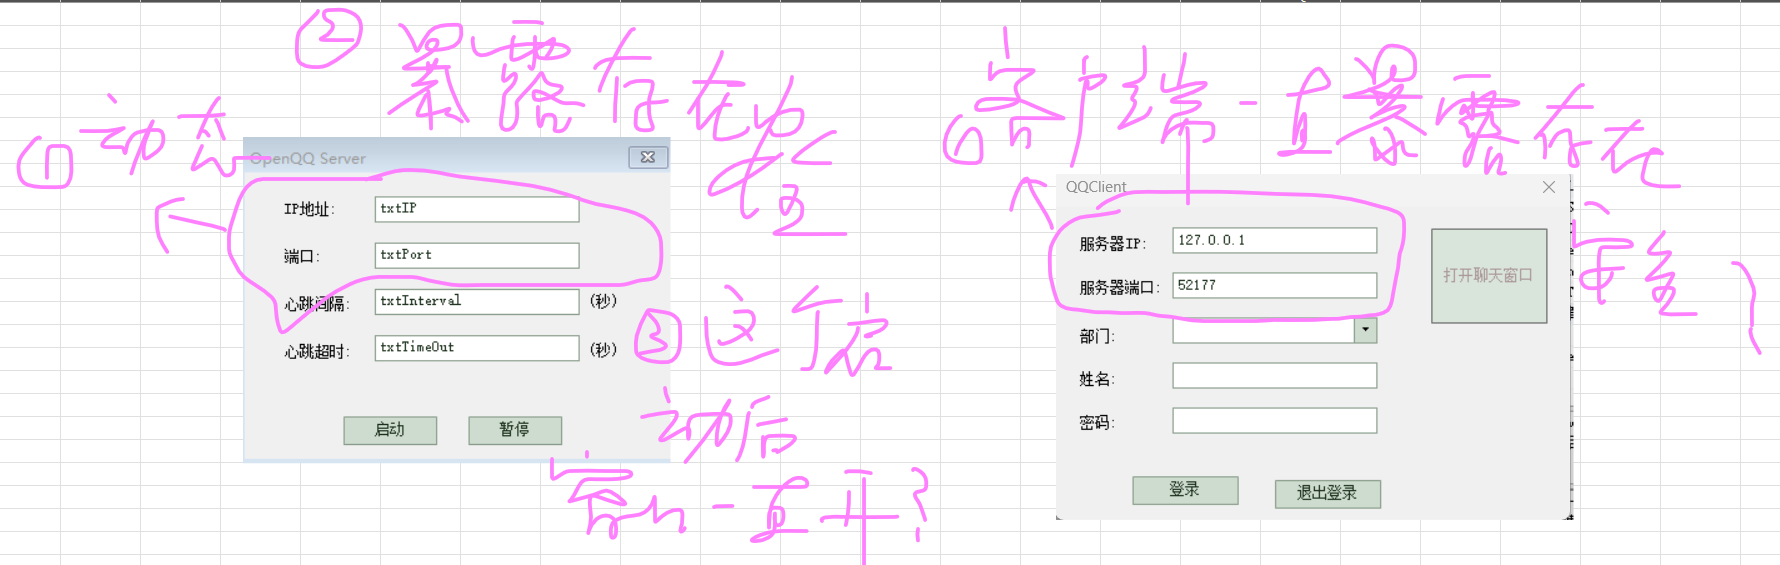Select the 姓名 name input field

click(1274, 376)
